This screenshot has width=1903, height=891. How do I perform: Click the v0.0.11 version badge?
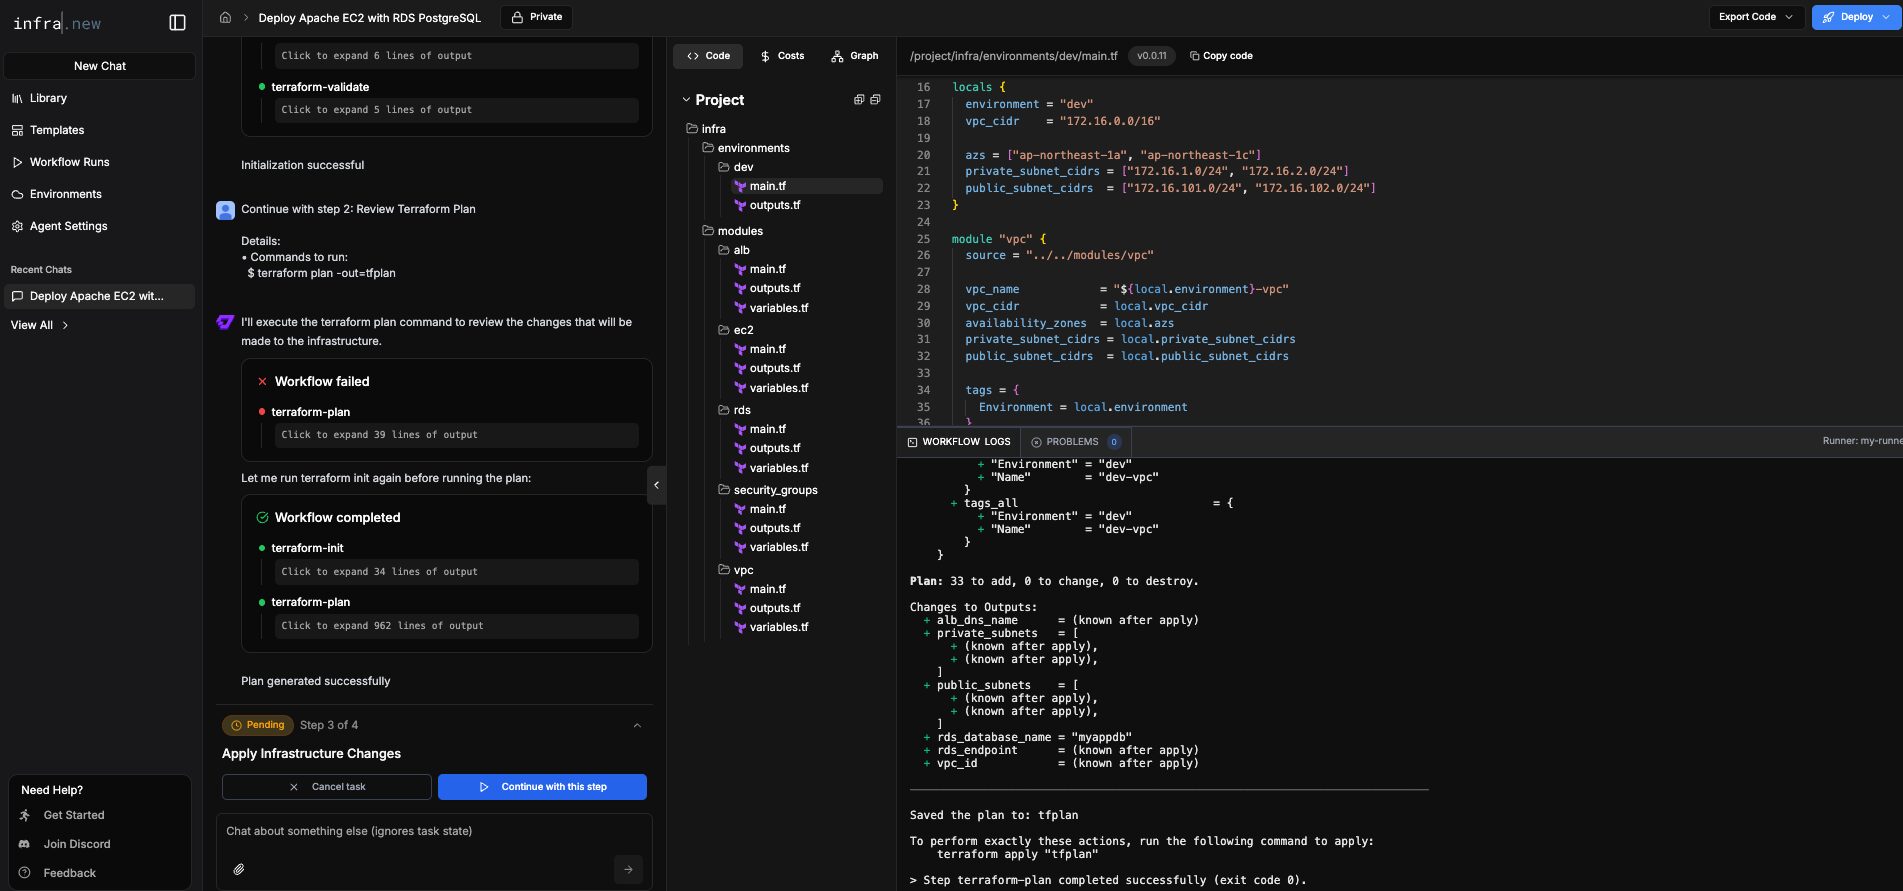click(x=1151, y=56)
